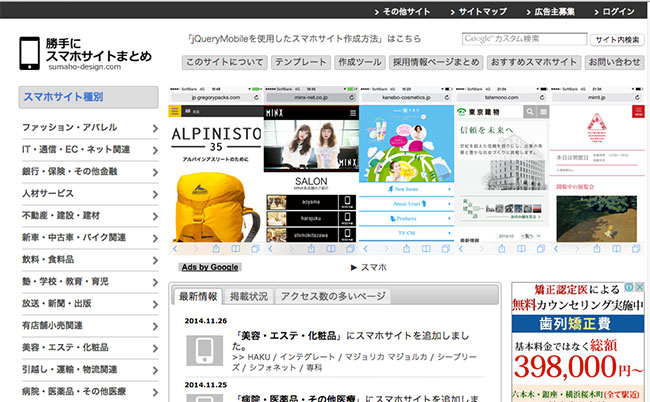Open マジョリカ マジョルカ link in news

tap(386, 357)
